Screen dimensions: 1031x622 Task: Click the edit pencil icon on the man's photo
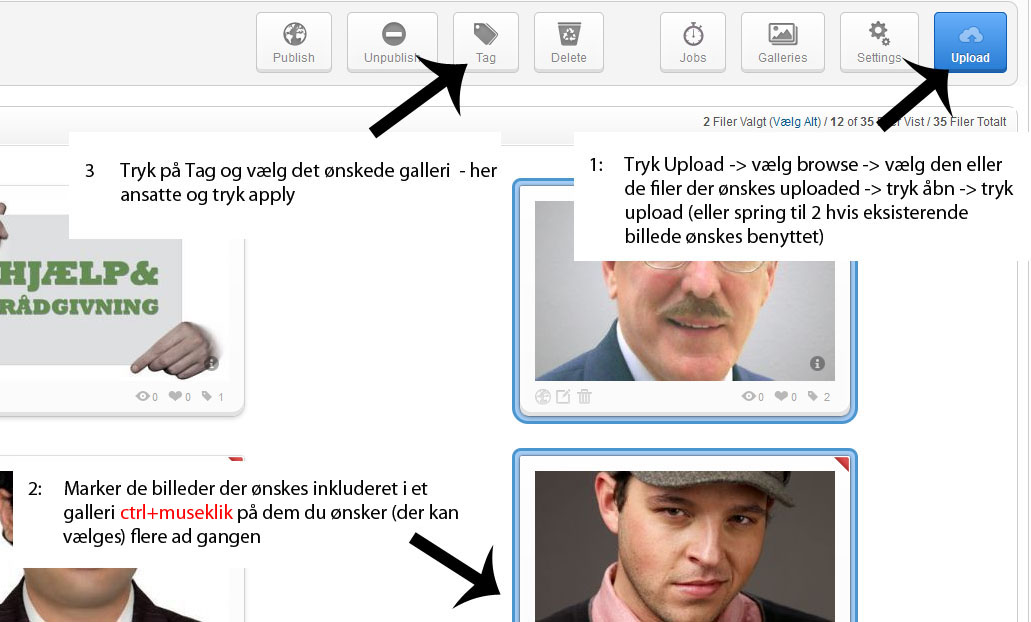coord(563,396)
